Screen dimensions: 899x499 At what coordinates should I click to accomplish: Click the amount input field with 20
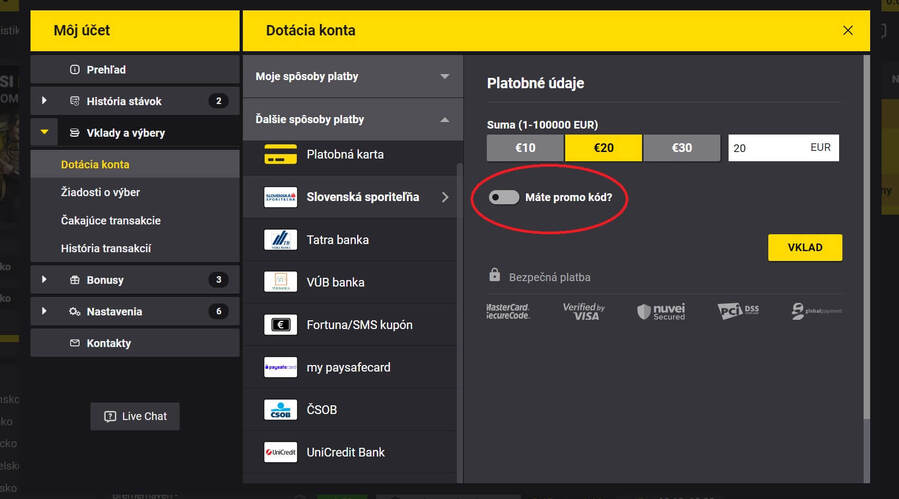pyautogui.click(x=783, y=148)
